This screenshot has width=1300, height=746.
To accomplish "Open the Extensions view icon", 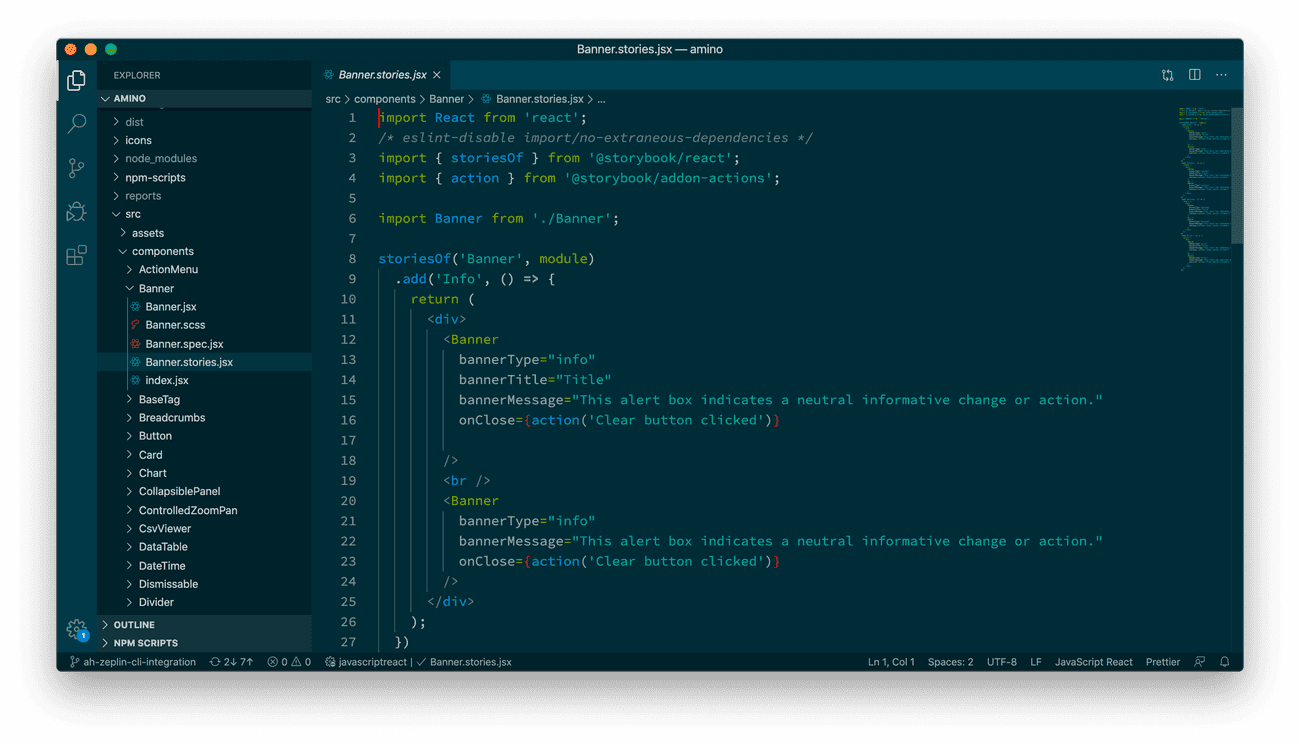I will pyautogui.click(x=76, y=255).
